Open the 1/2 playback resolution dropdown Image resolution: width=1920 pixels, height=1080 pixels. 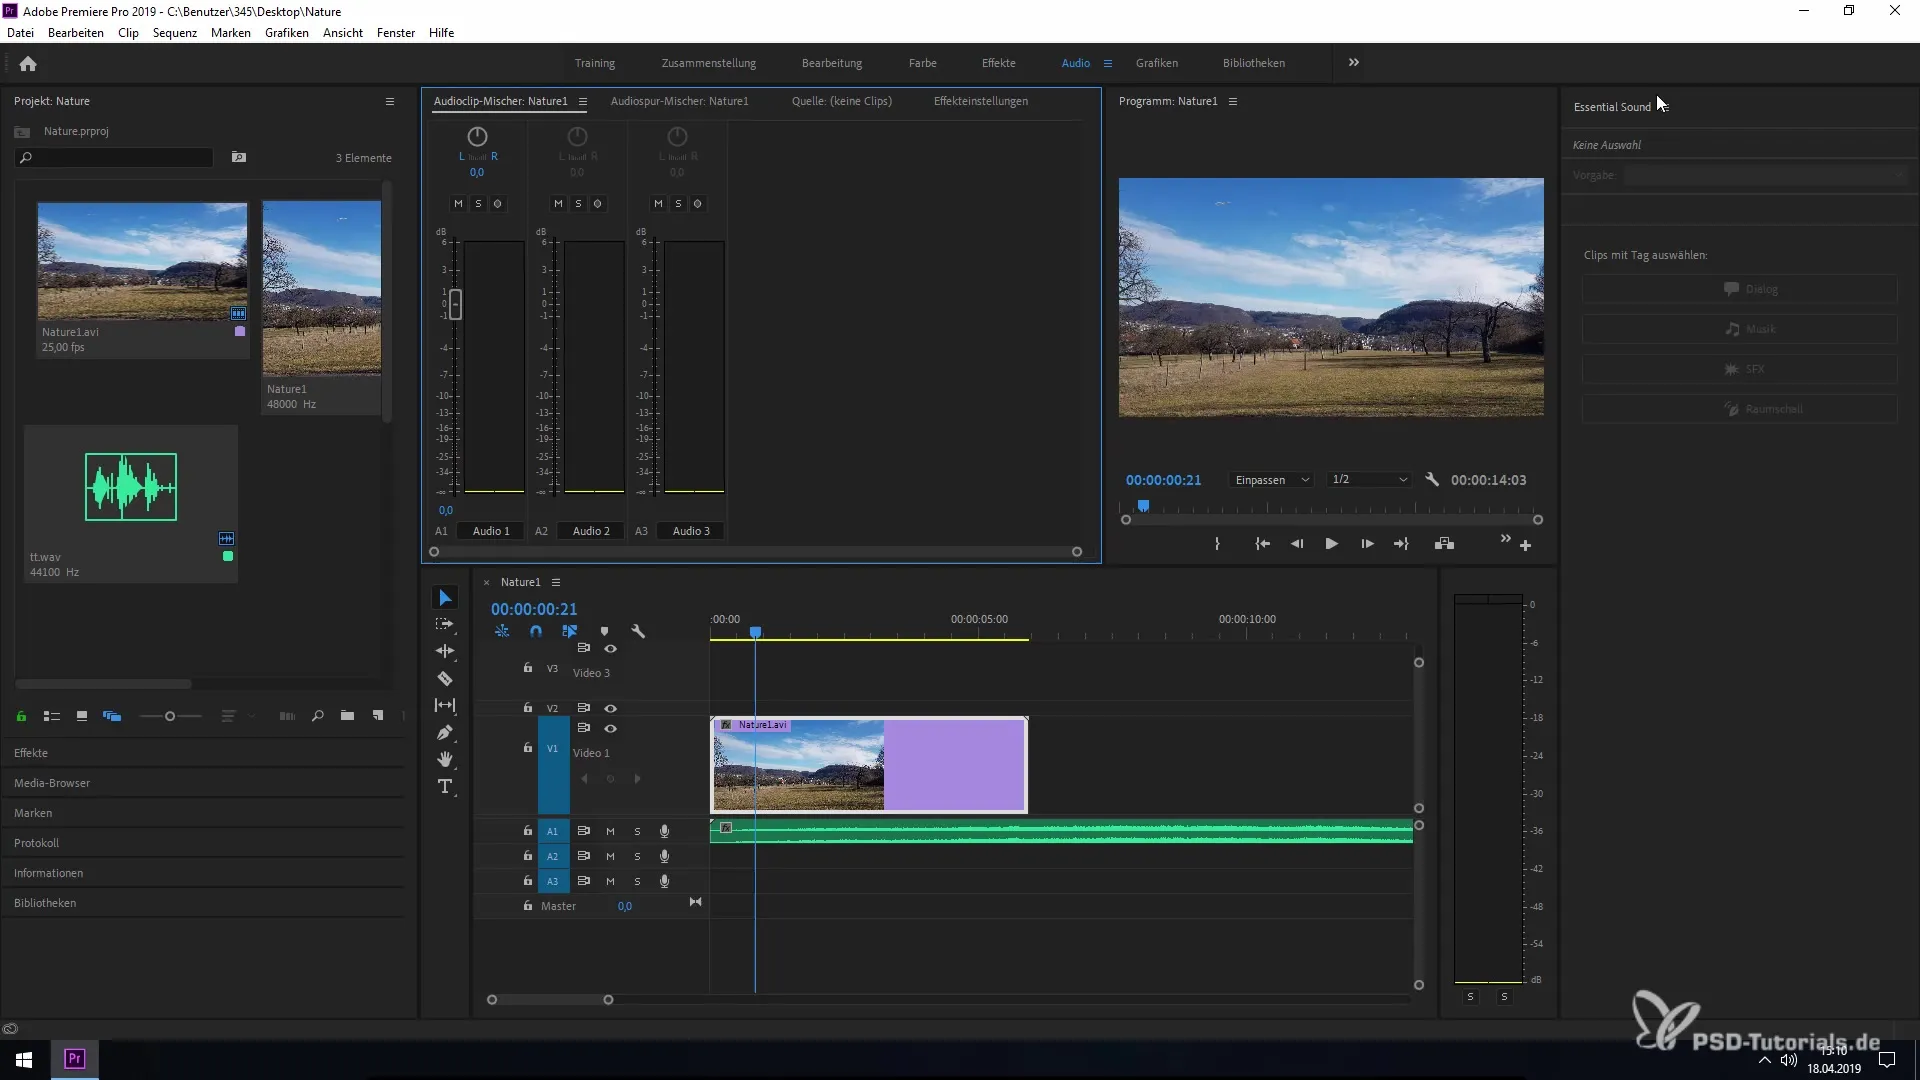pyautogui.click(x=1369, y=480)
